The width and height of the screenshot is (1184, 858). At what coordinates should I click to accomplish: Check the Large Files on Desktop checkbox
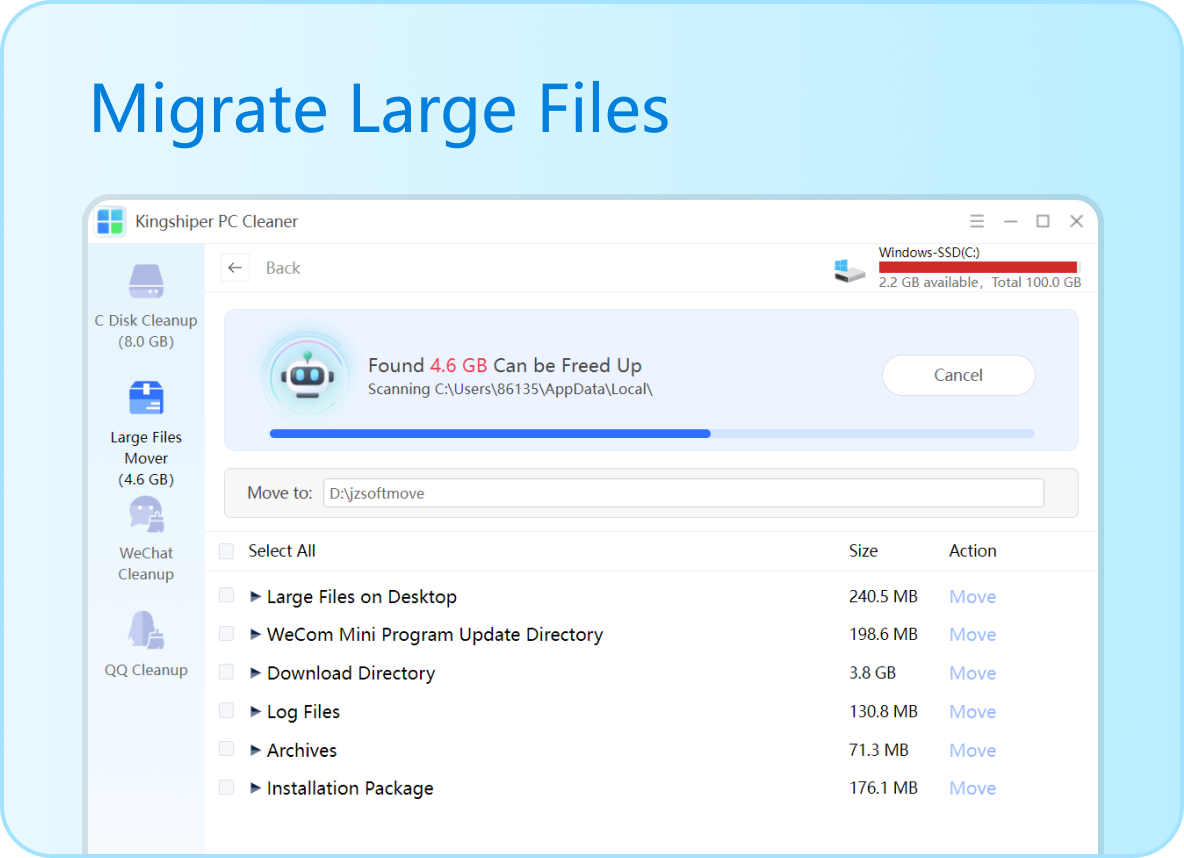(x=227, y=595)
